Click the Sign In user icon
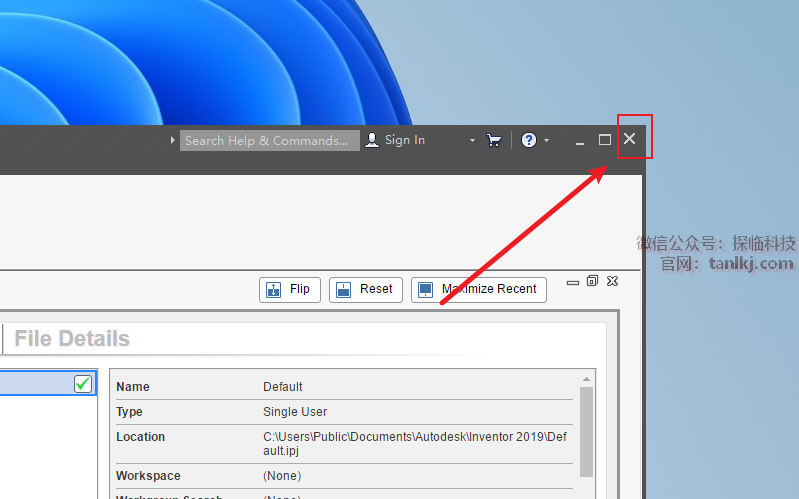Image resolution: width=799 pixels, height=499 pixels. pyautogui.click(x=372, y=140)
